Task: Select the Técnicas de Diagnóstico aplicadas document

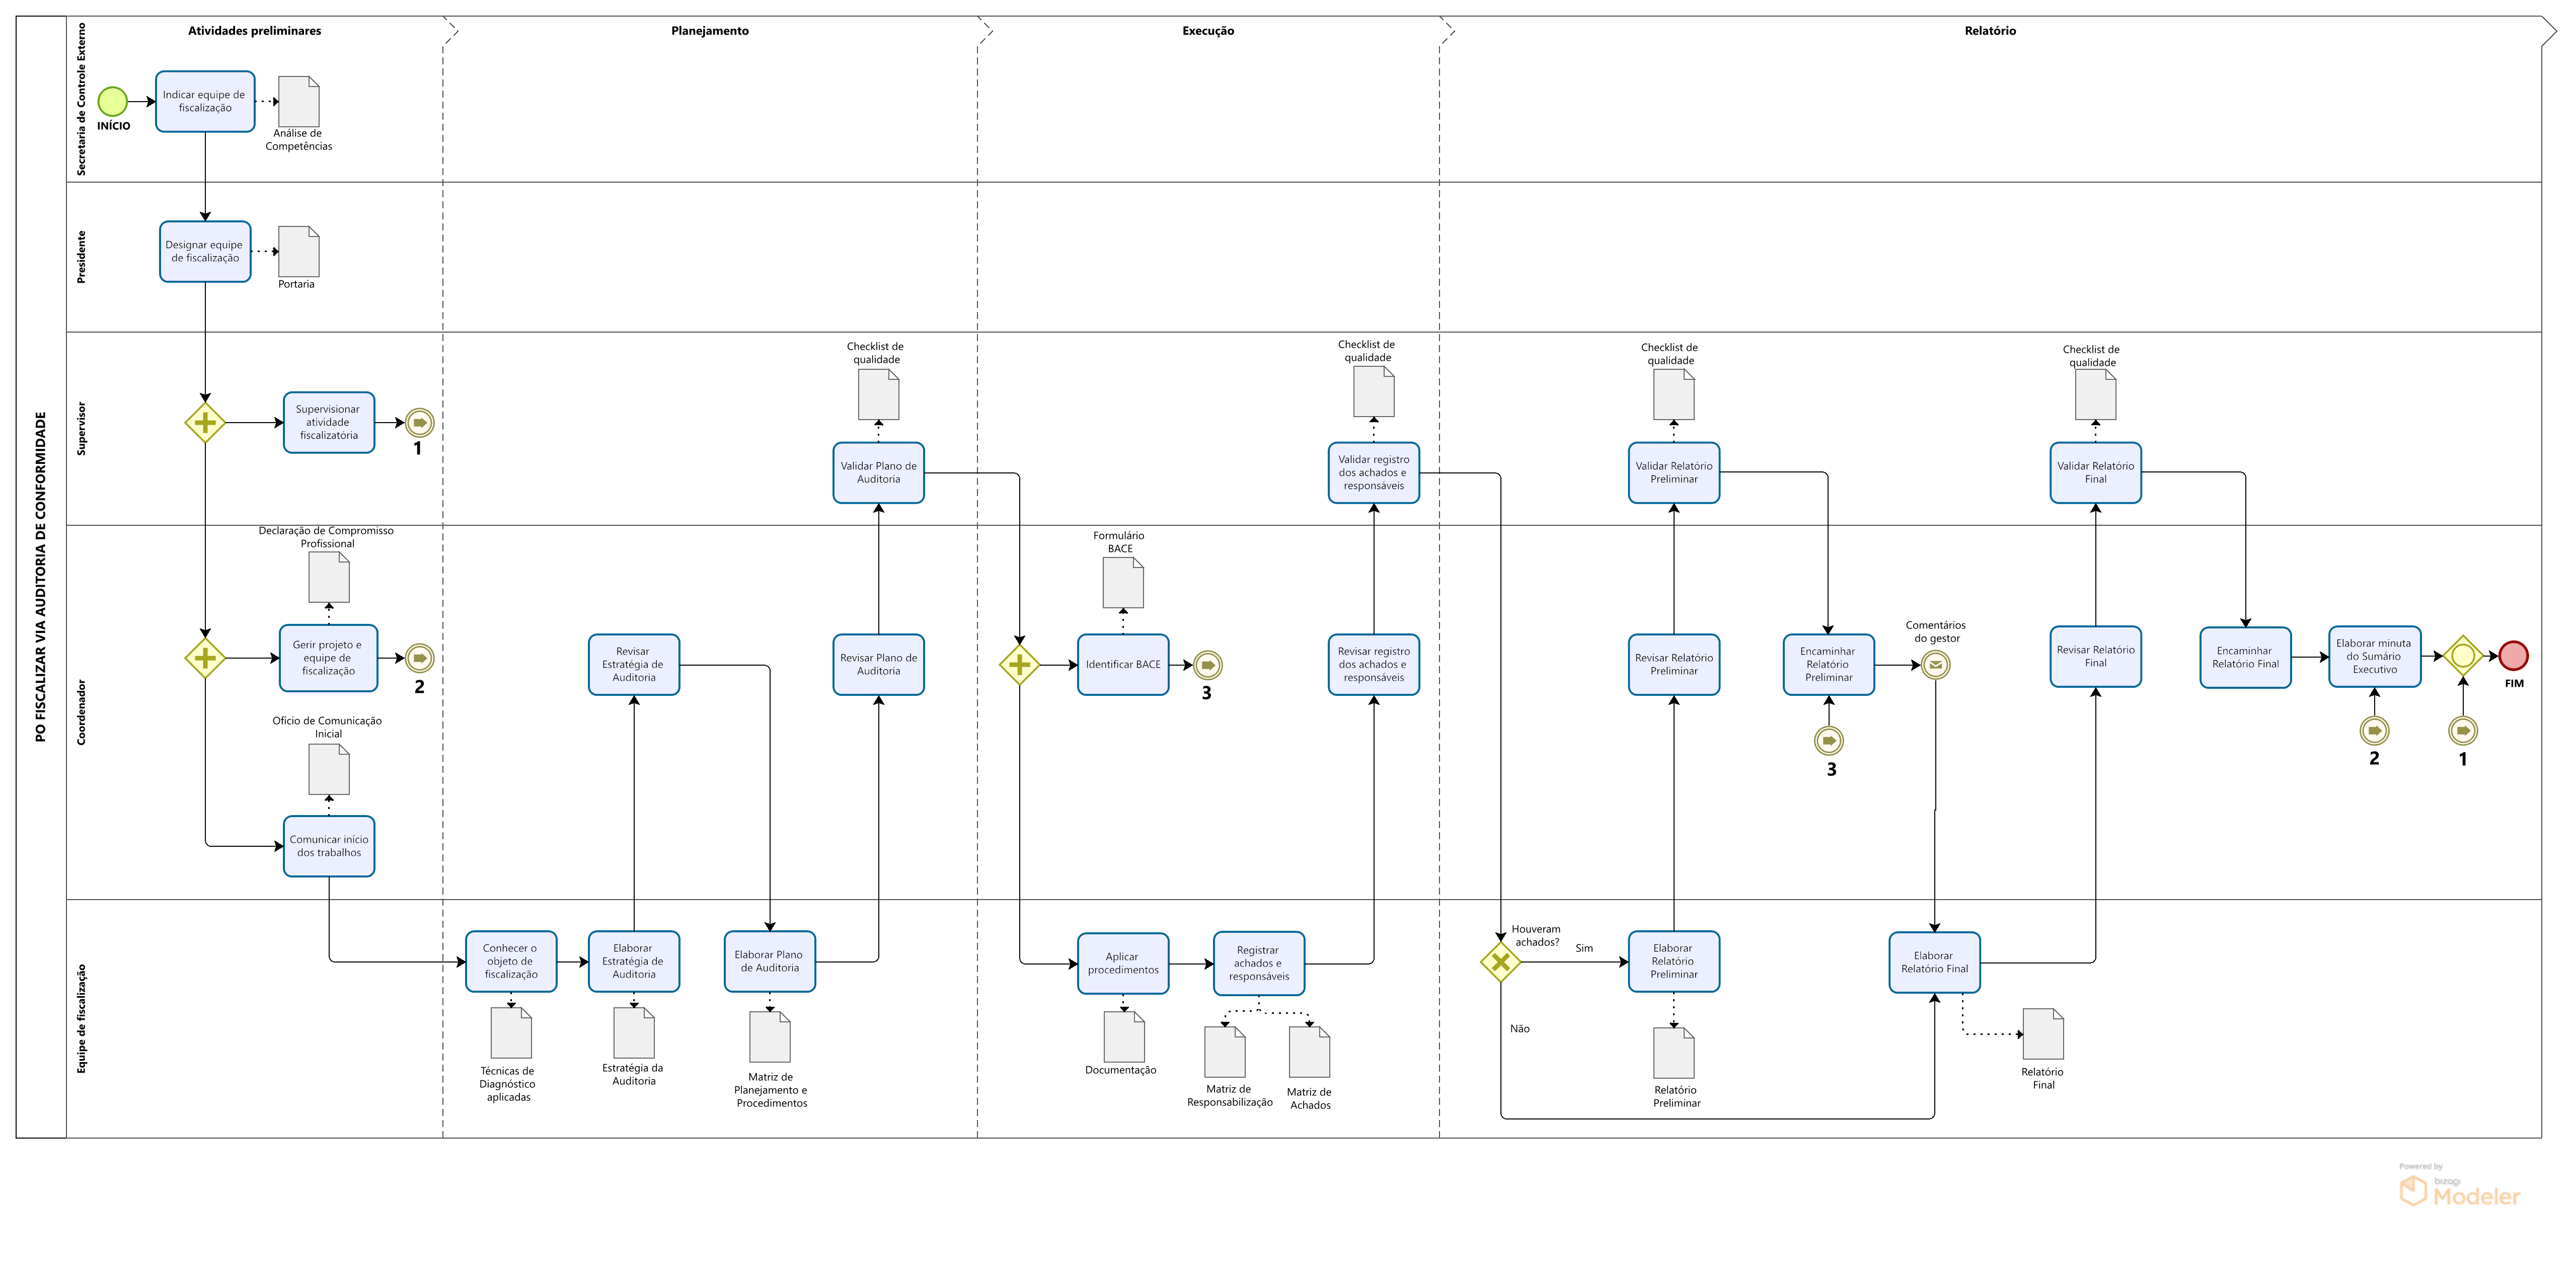Action: (x=511, y=1033)
